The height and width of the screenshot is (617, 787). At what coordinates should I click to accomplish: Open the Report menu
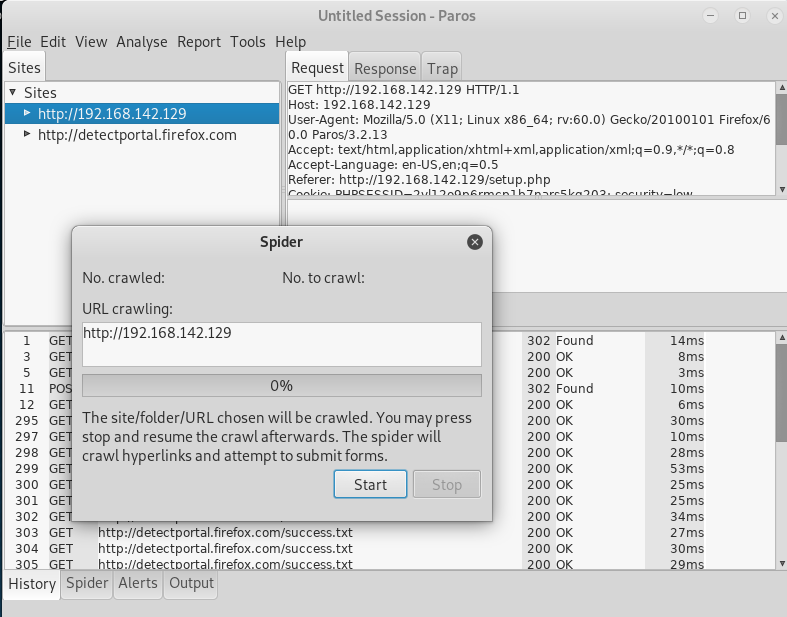(x=199, y=42)
